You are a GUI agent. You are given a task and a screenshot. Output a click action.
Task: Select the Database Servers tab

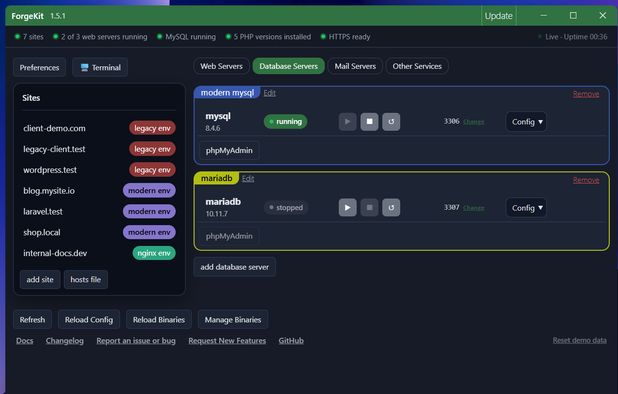289,66
